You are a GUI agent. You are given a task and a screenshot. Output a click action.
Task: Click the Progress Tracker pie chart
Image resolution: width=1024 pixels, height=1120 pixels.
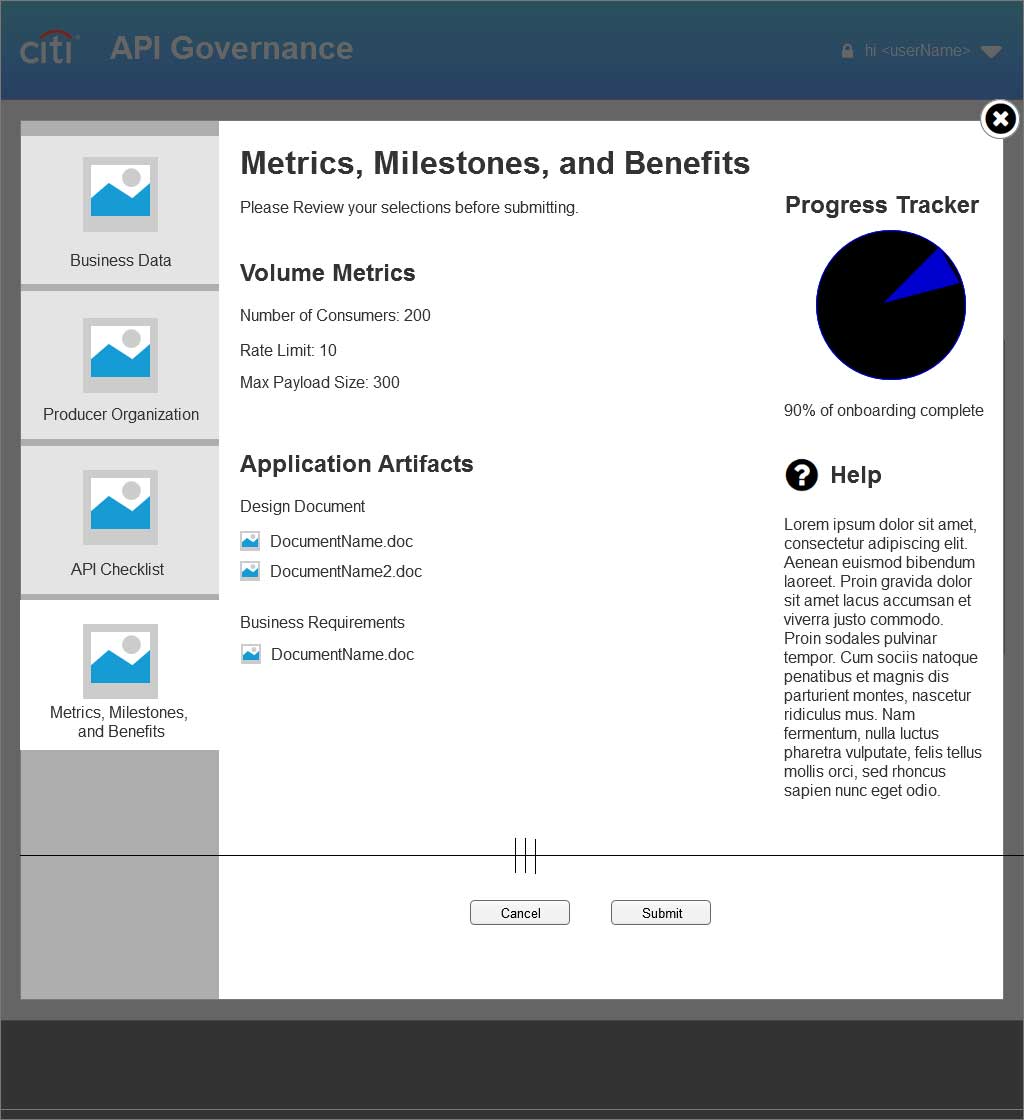click(x=880, y=320)
